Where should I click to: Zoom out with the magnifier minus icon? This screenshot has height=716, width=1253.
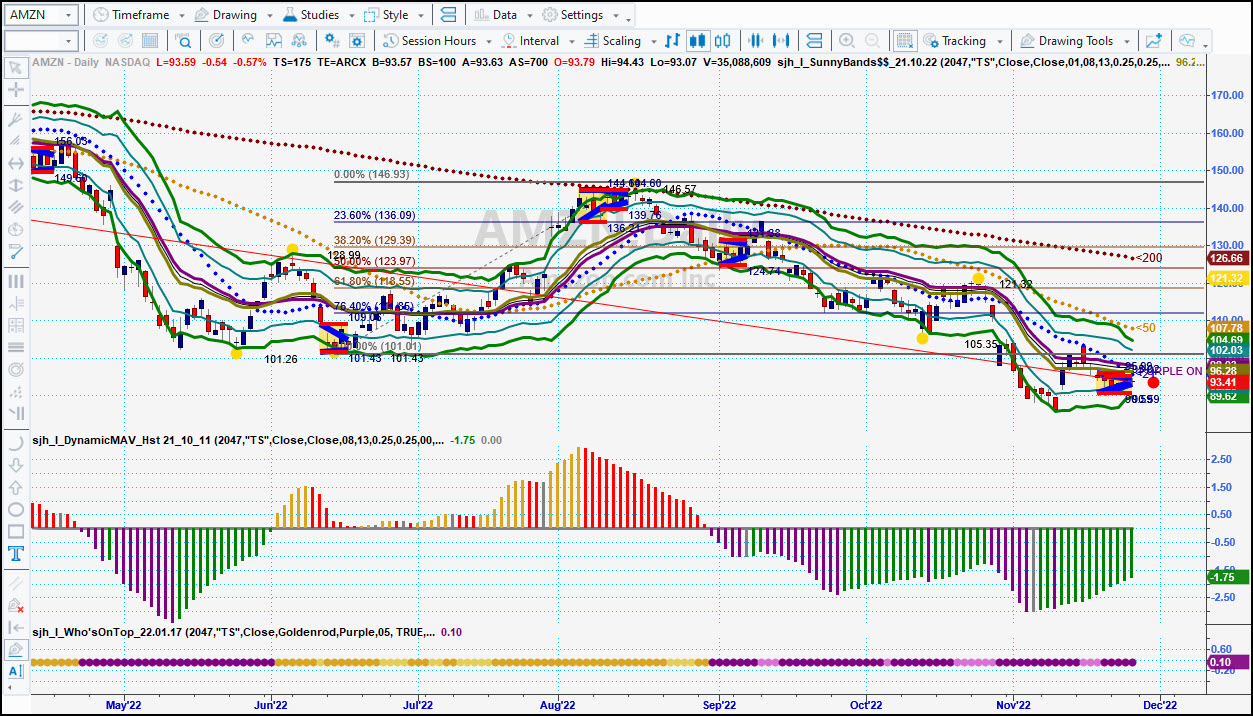[x=873, y=41]
